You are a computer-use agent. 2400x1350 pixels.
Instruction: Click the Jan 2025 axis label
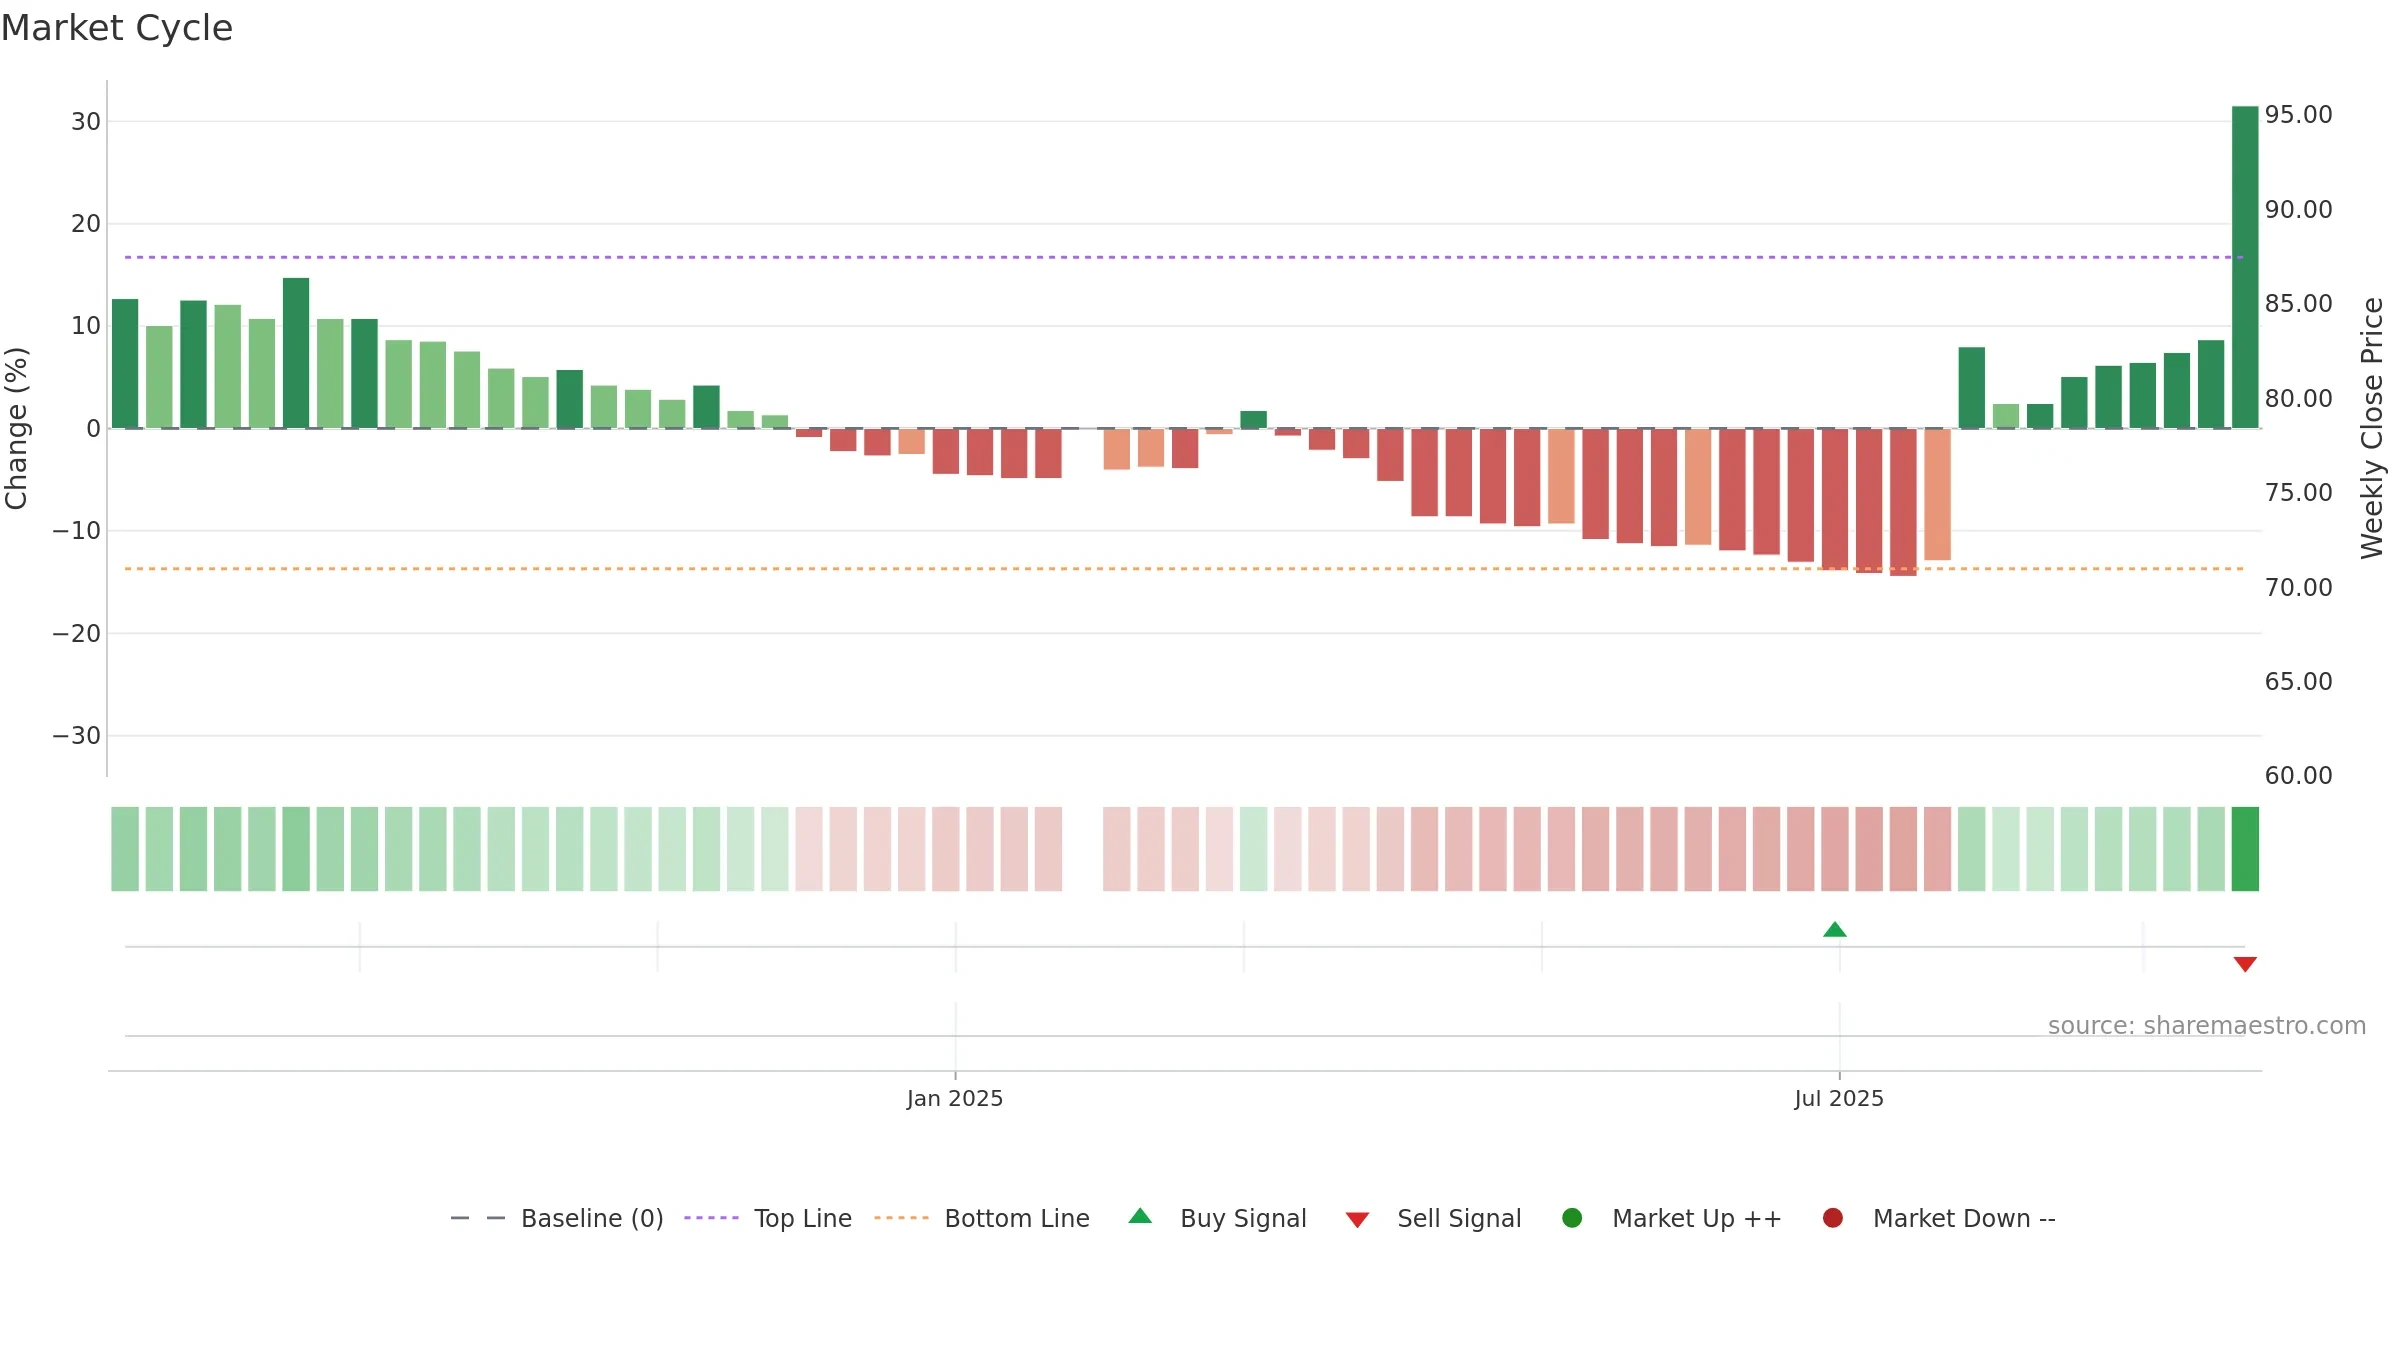[x=955, y=1098]
